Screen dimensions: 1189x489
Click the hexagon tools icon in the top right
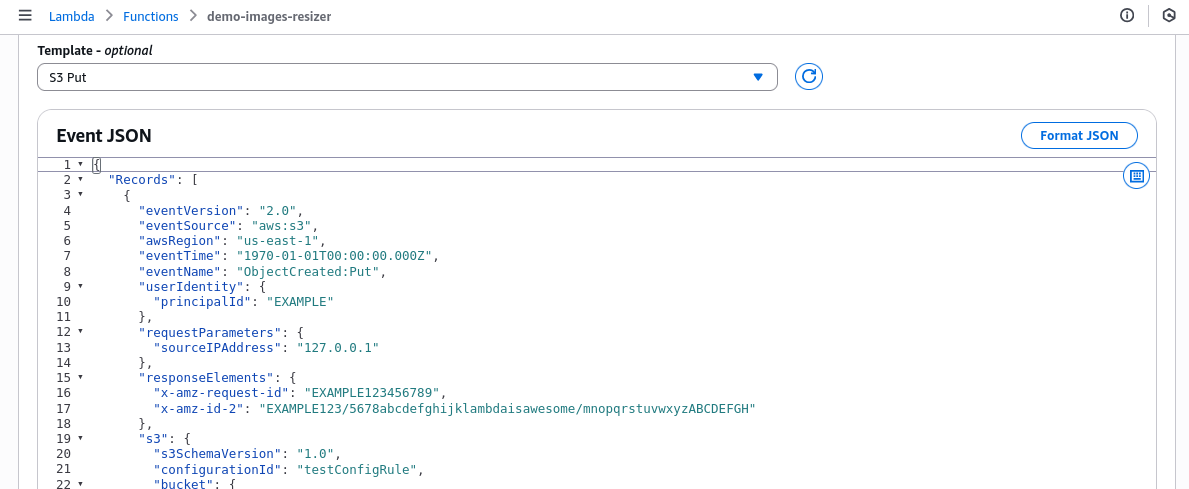pos(1168,16)
